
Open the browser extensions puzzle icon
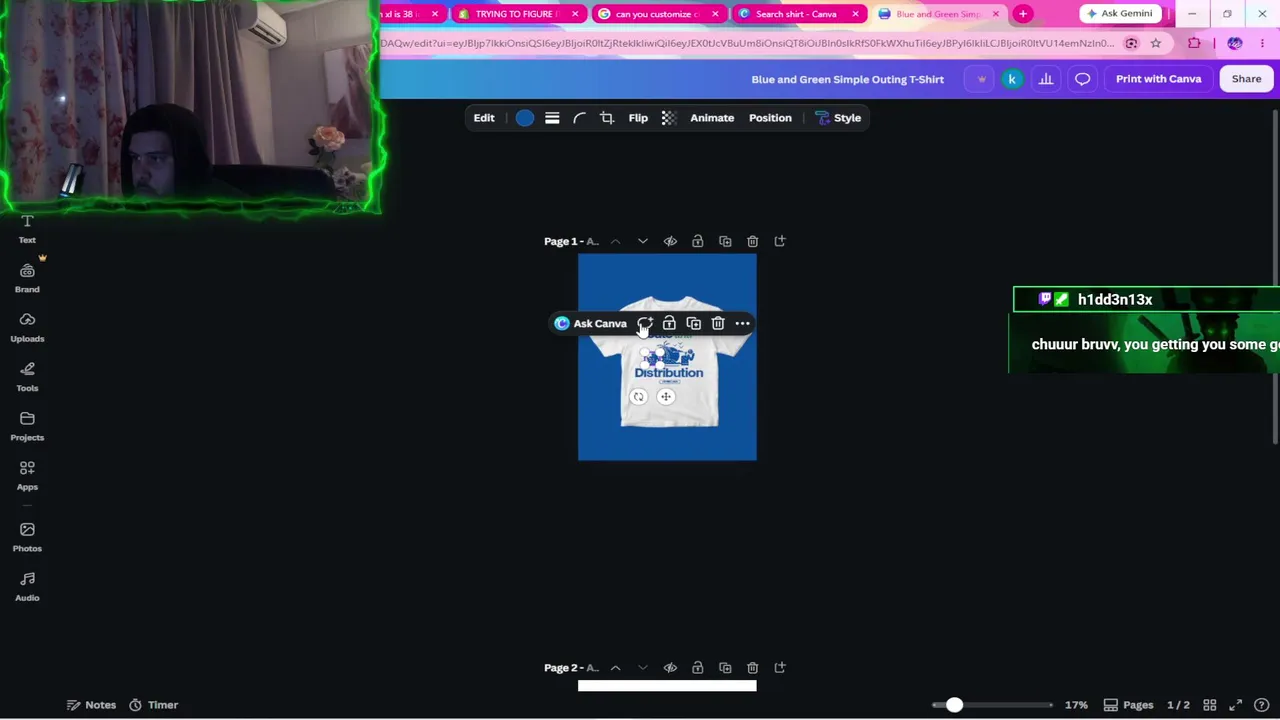(1195, 44)
